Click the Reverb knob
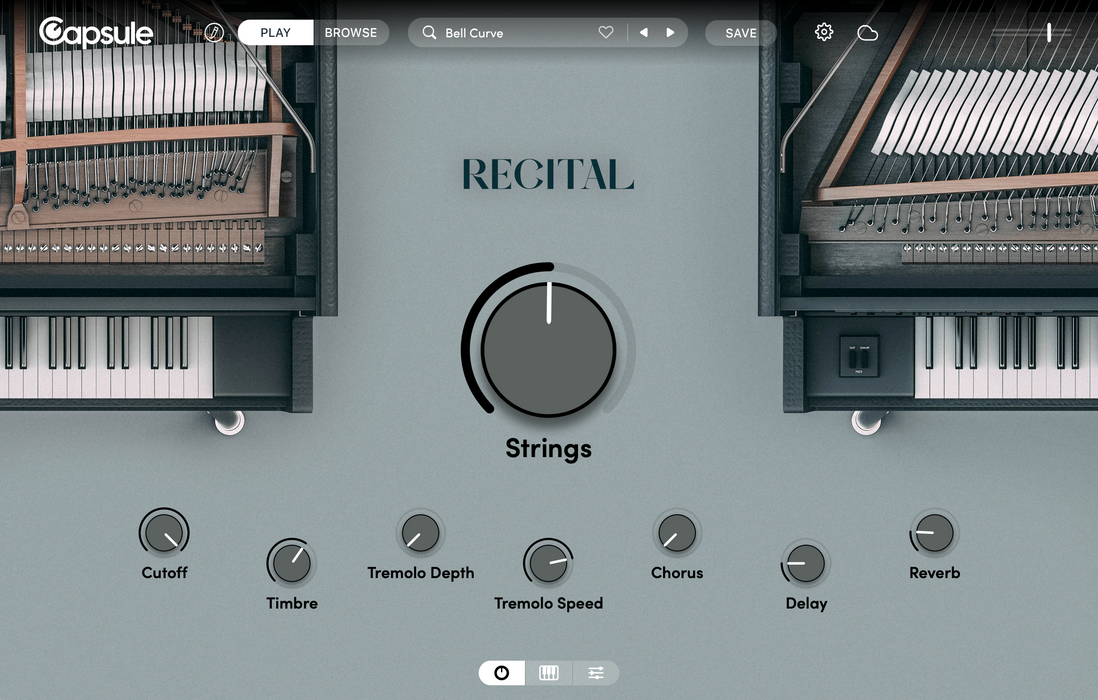This screenshot has width=1098, height=700. (x=934, y=534)
